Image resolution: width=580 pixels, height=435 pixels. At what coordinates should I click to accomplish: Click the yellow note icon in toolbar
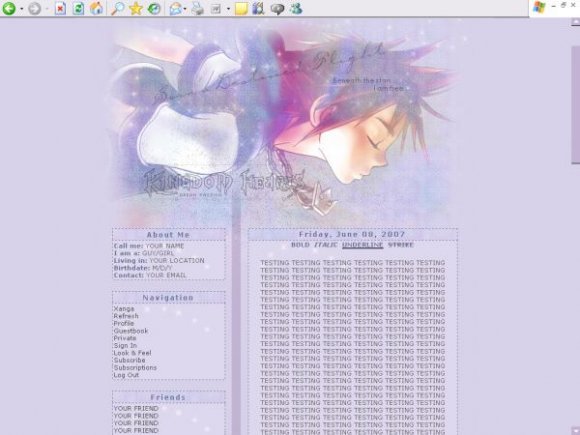(x=241, y=9)
